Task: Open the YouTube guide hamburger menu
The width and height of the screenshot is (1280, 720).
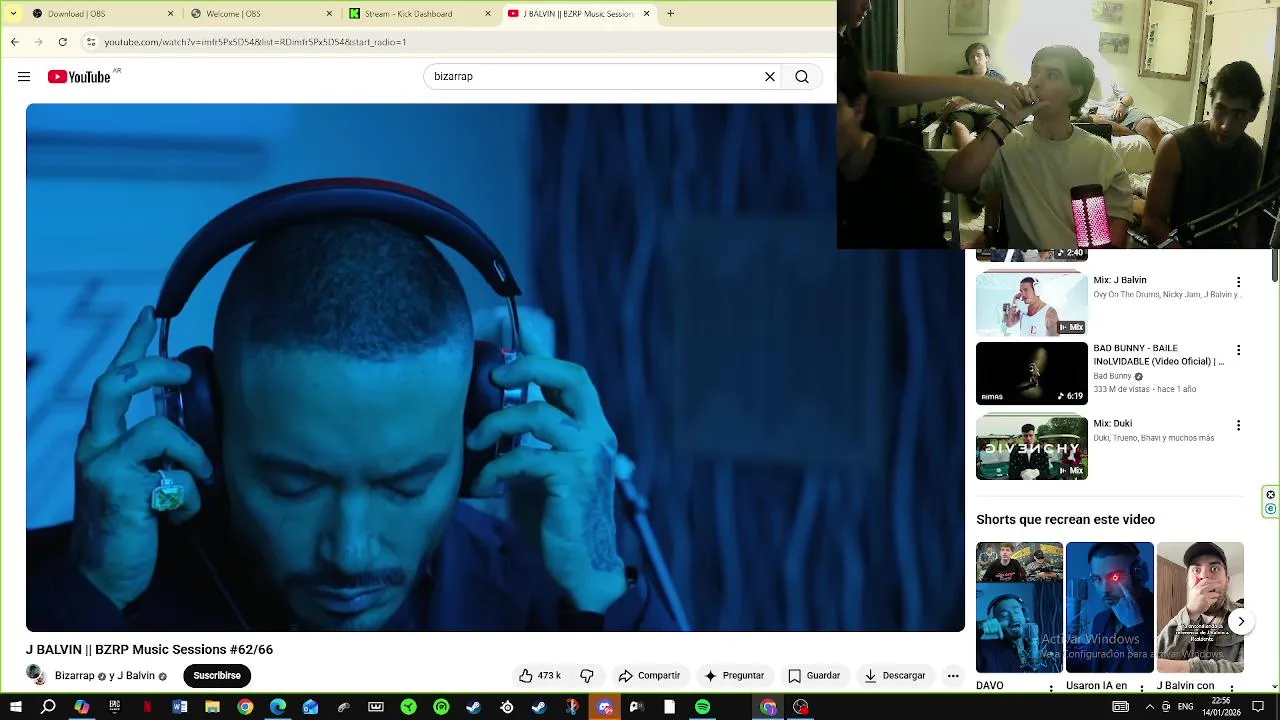Action: [x=24, y=77]
